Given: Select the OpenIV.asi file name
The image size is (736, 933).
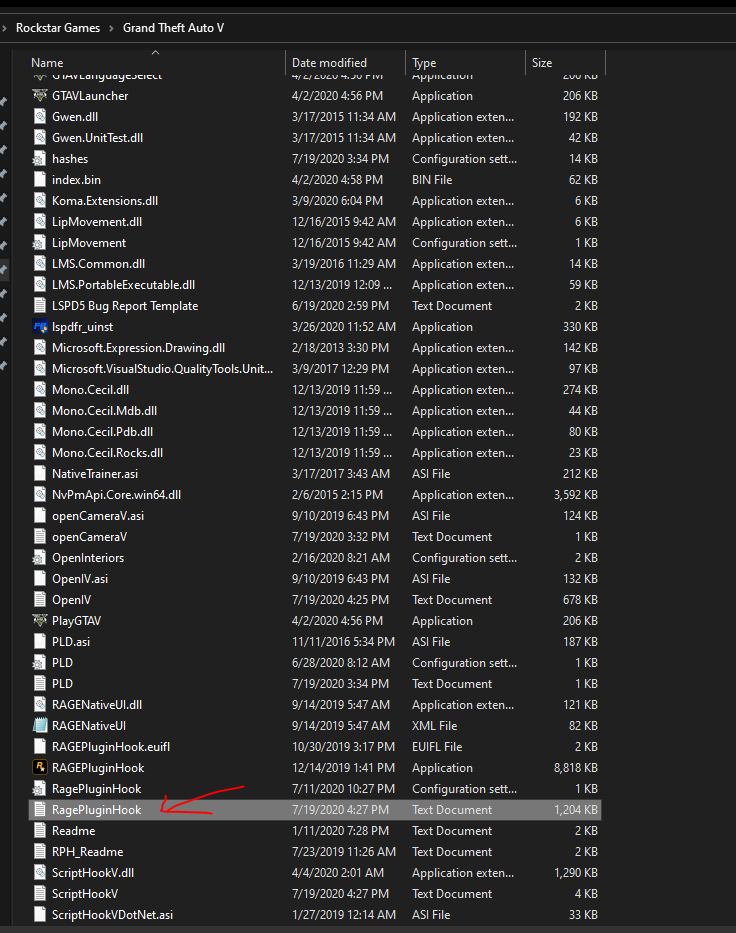Looking at the screenshot, I should tap(80, 578).
